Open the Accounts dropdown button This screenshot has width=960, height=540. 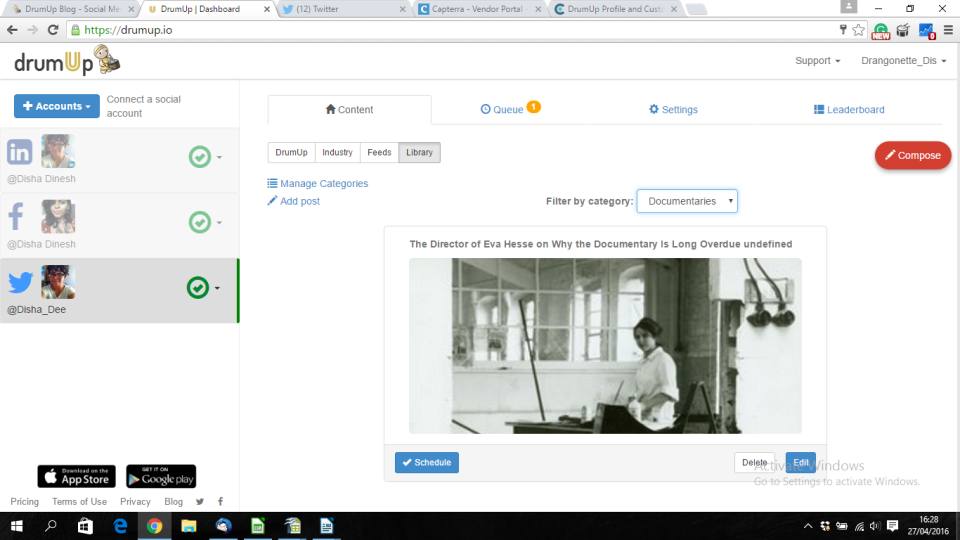pos(57,106)
